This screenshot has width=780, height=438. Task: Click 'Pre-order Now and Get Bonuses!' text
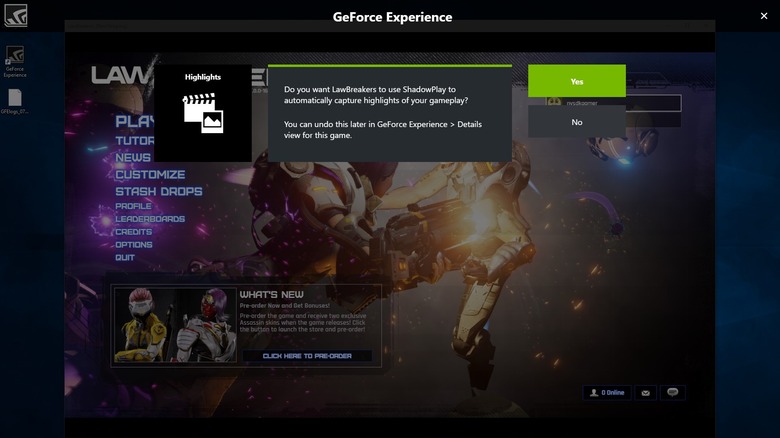285,306
